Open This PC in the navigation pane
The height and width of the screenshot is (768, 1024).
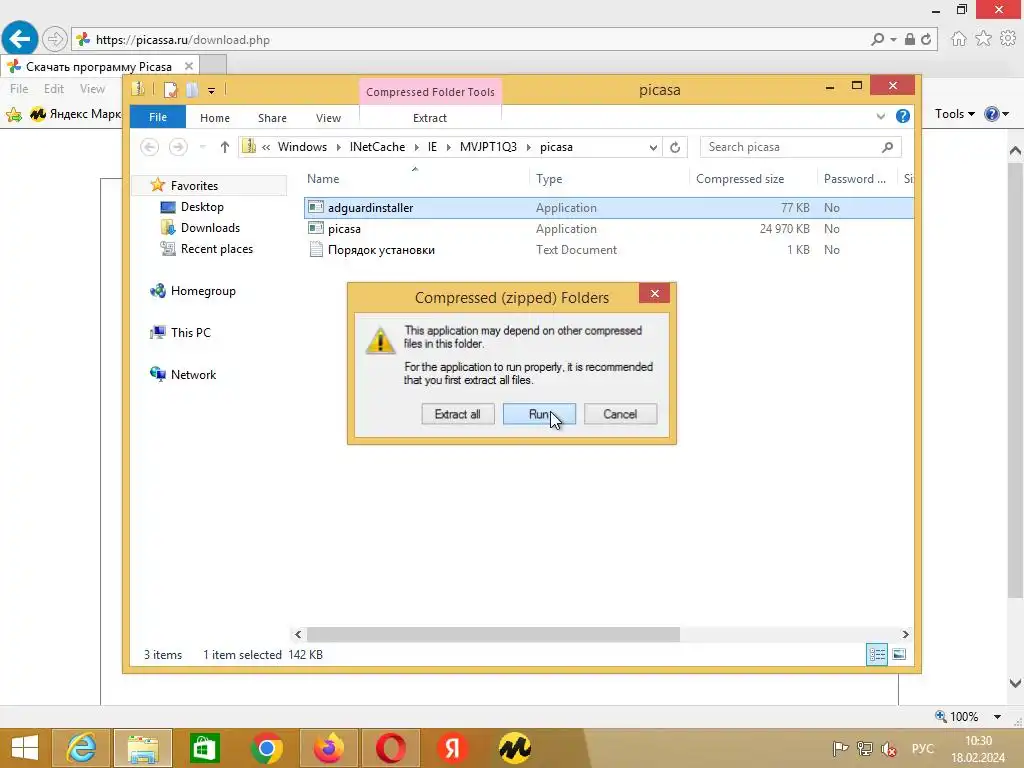tap(190, 332)
